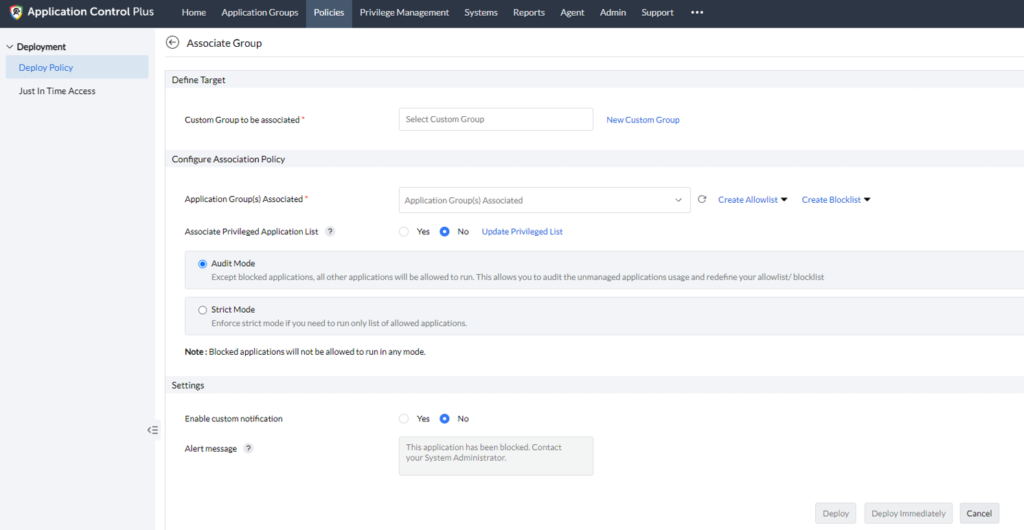Open the Policies tab
This screenshot has height=530, width=1024.
328,12
